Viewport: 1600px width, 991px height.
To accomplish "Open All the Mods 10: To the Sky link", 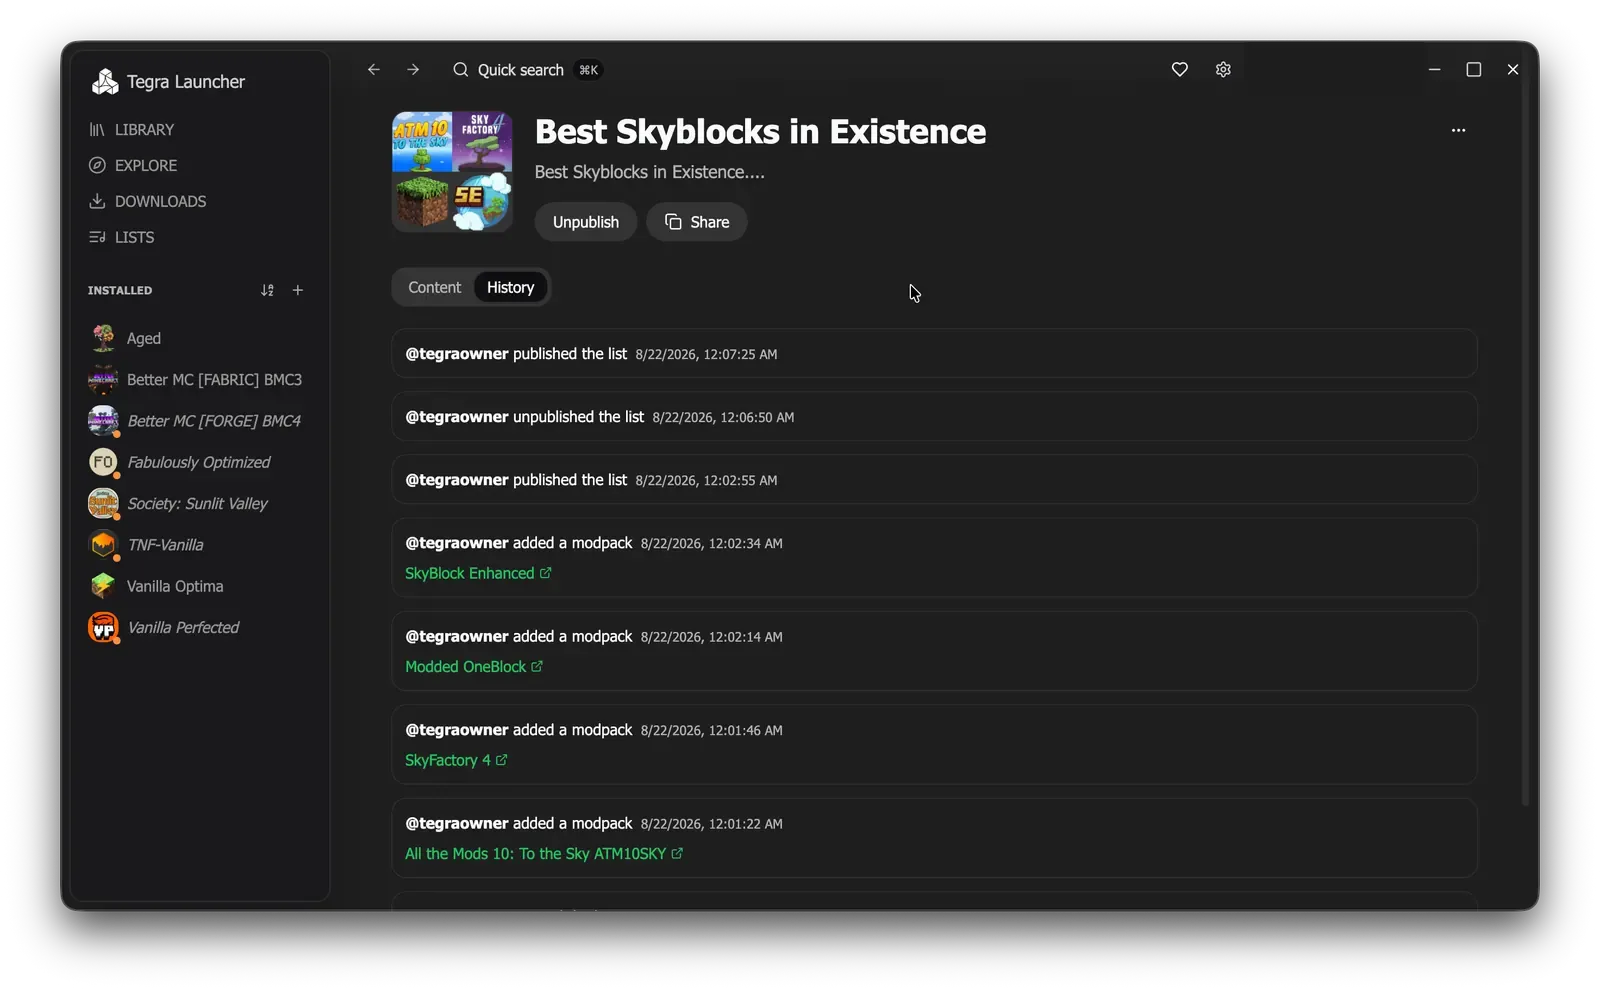I will [544, 854].
